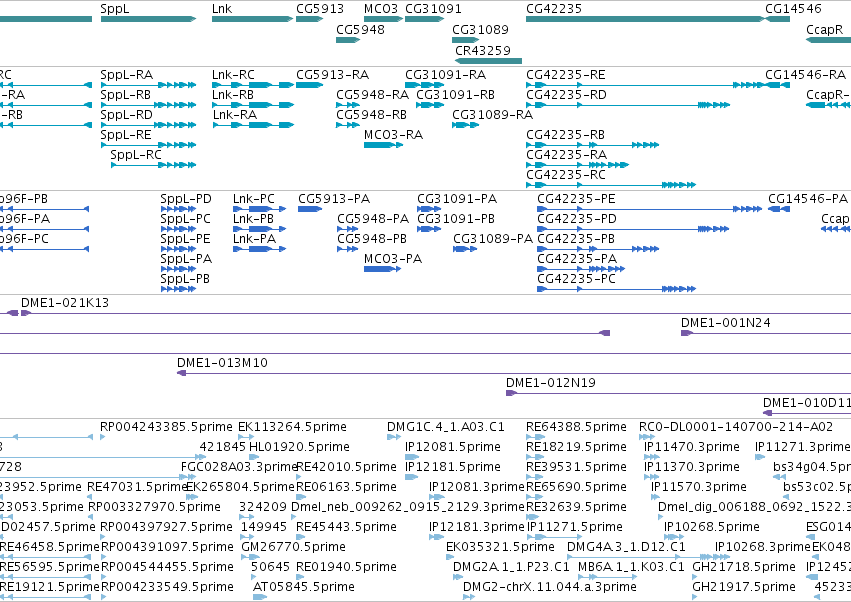851x602 pixels.
Task: Select transcript SppL-RE
Action: coord(126,135)
